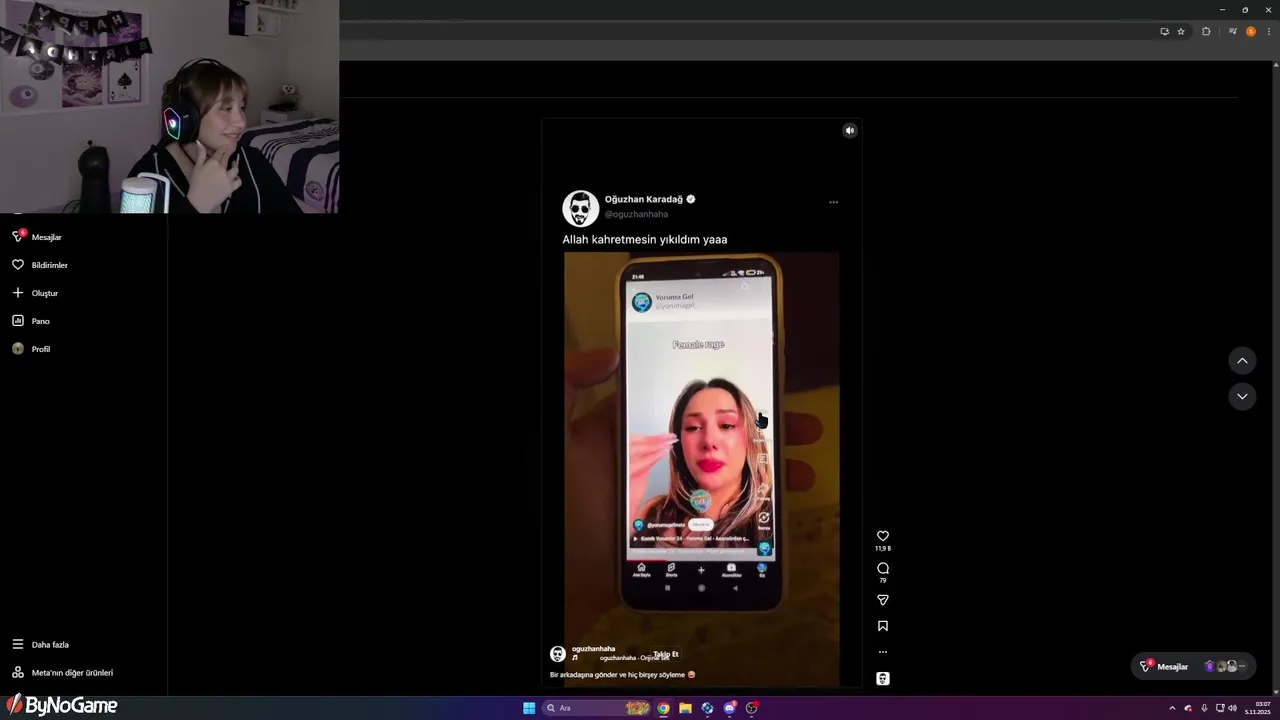Click the volume icon in tray
This screenshot has height=720, width=1280.
[x=1232, y=708]
